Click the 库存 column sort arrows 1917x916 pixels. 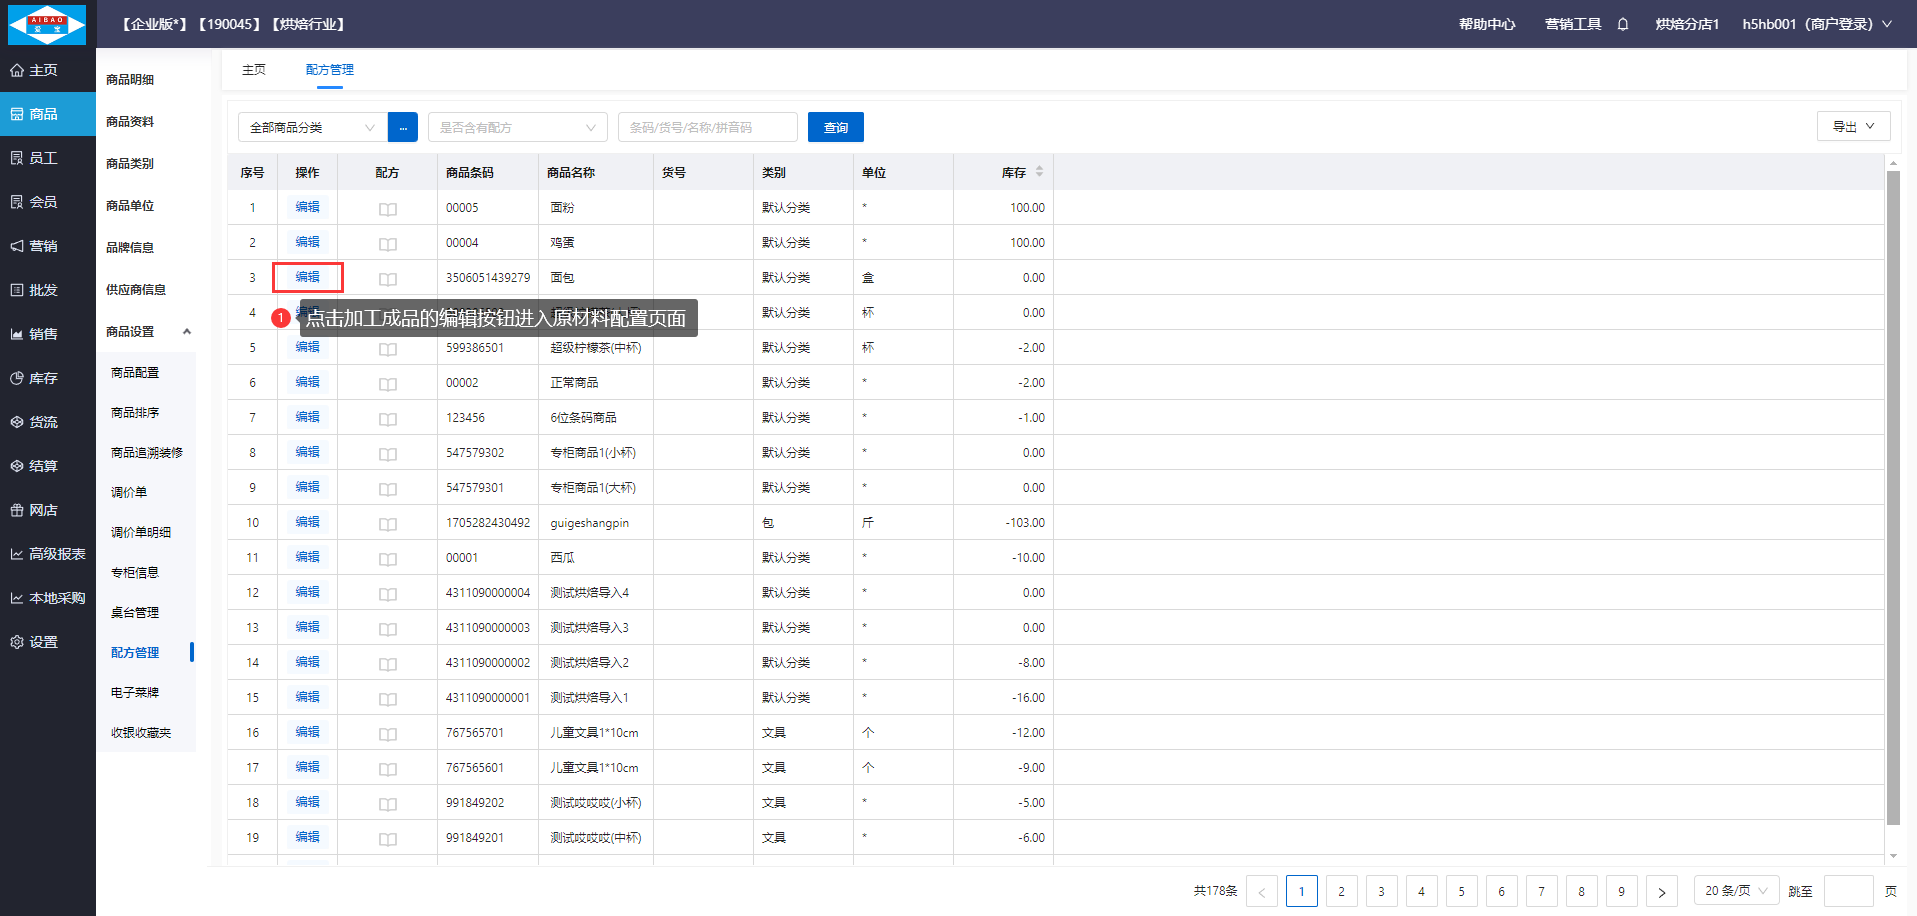coord(1039,172)
